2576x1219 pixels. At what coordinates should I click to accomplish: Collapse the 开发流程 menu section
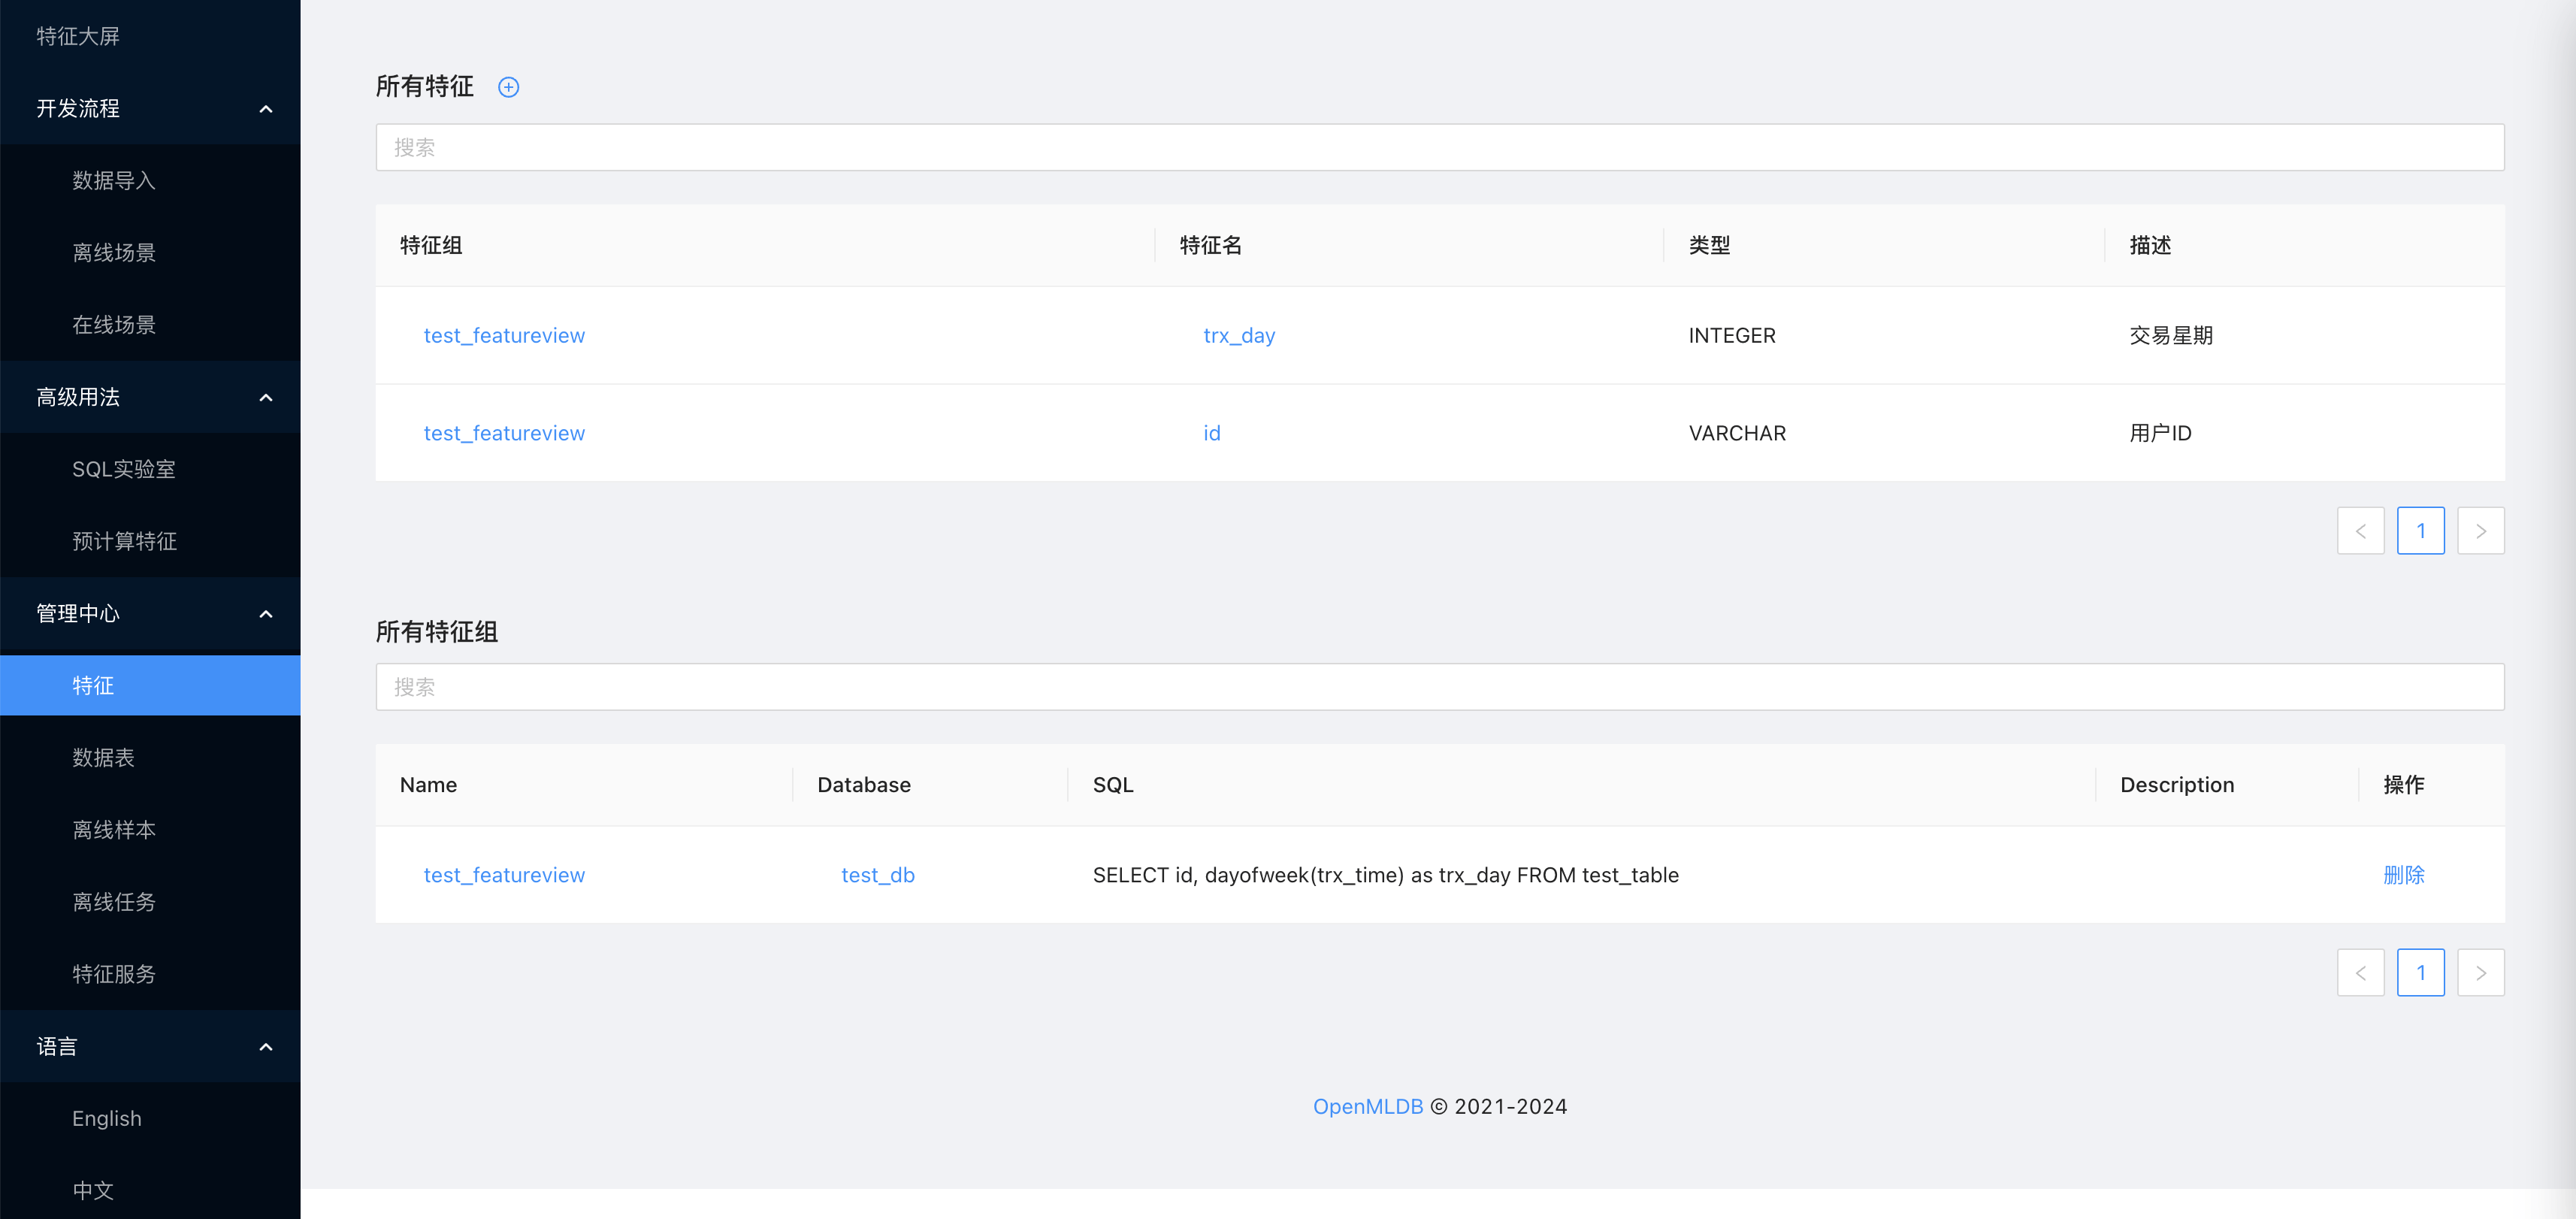pos(265,108)
